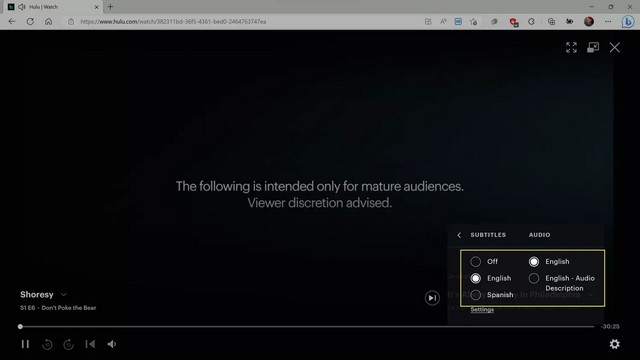Image resolution: width=640 pixels, height=360 pixels.
Task: Open browser favorites star icon
Action: point(473,22)
